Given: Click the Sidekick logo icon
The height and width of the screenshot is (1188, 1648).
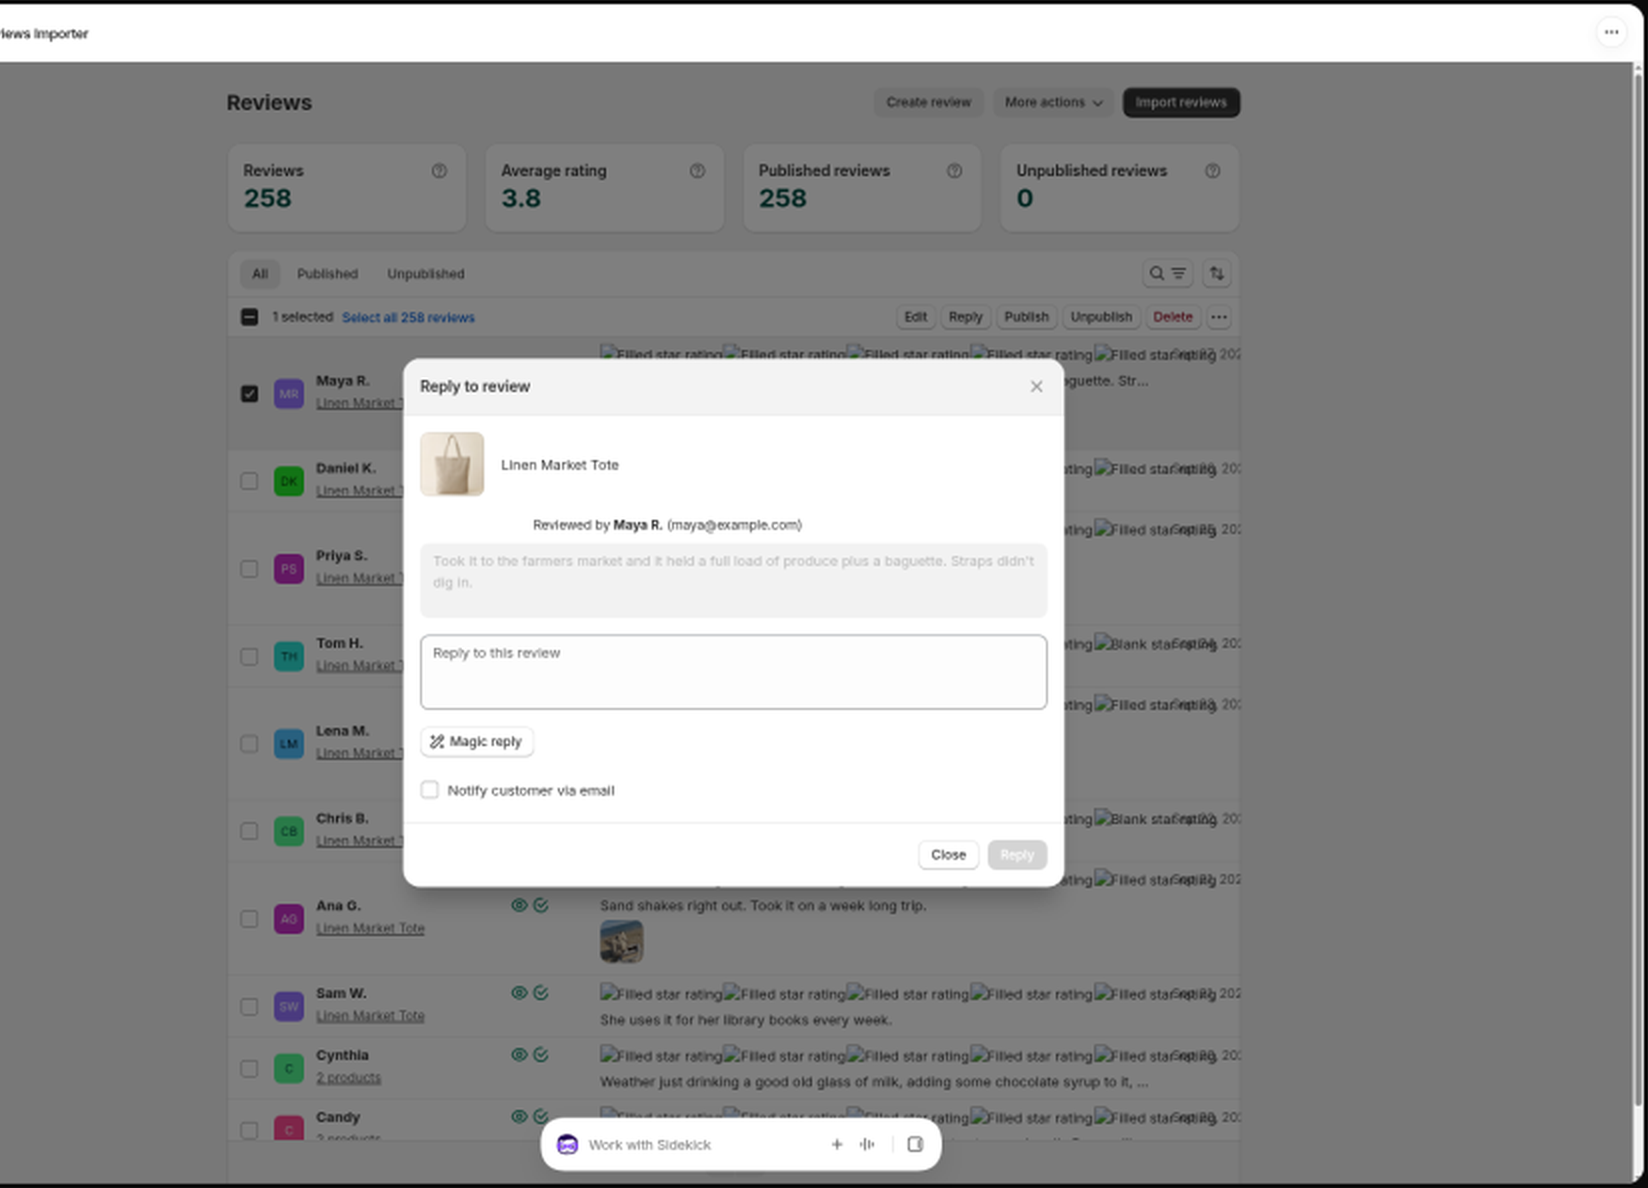Looking at the screenshot, I should click(x=567, y=1145).
